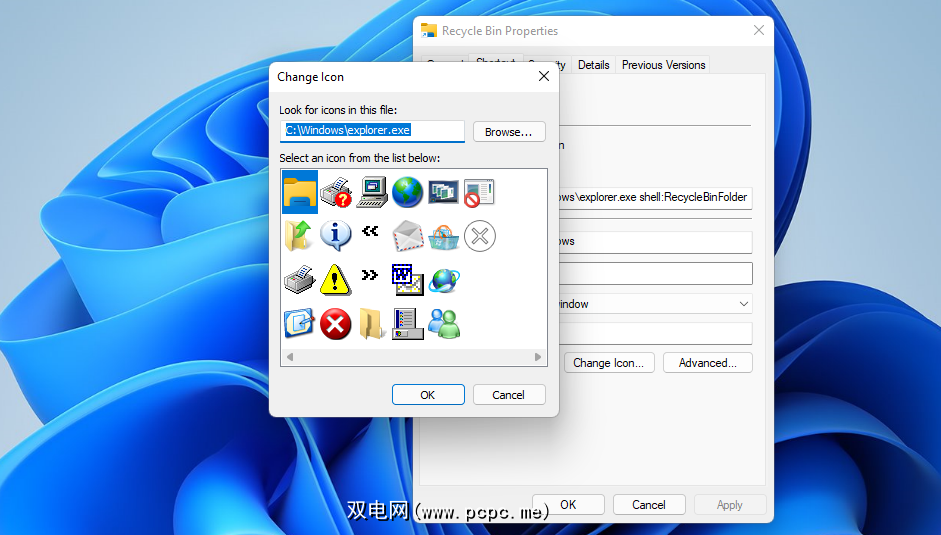Pick the blue information bubble icon
The height and width of the screenshot is (535, 941).
tap(335, 235)
